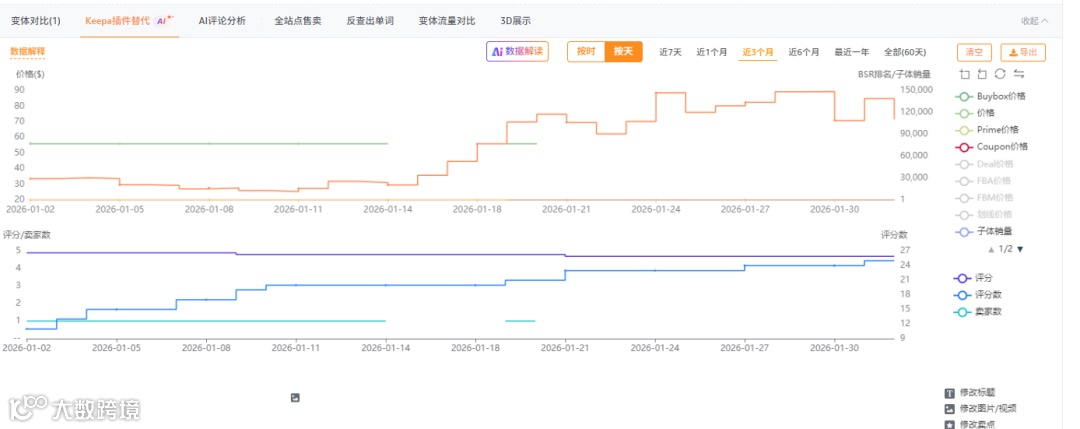Click the zoom reset icon above legend
The height and width of the screenshot is (429, 1080).
click(982, 74)
